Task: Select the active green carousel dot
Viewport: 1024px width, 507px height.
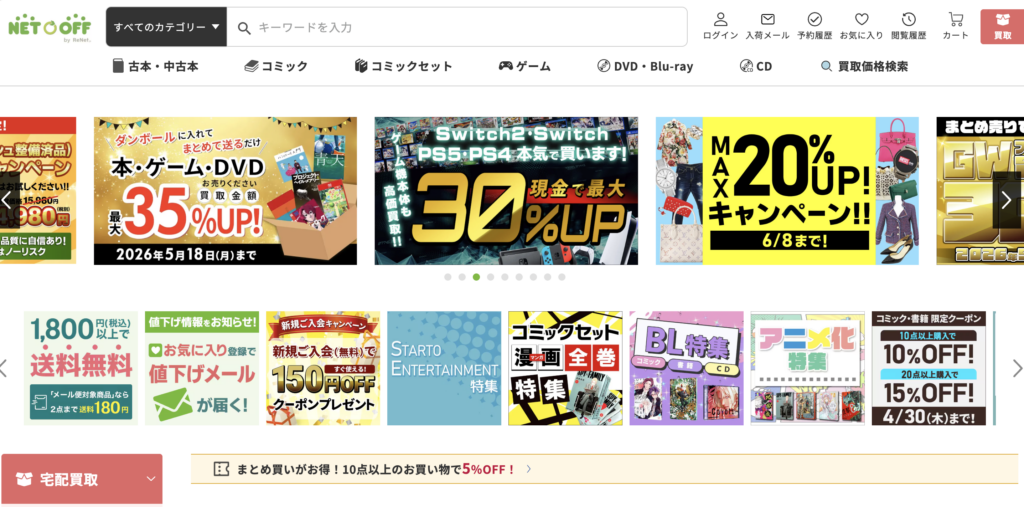Action: click(477, 277)
